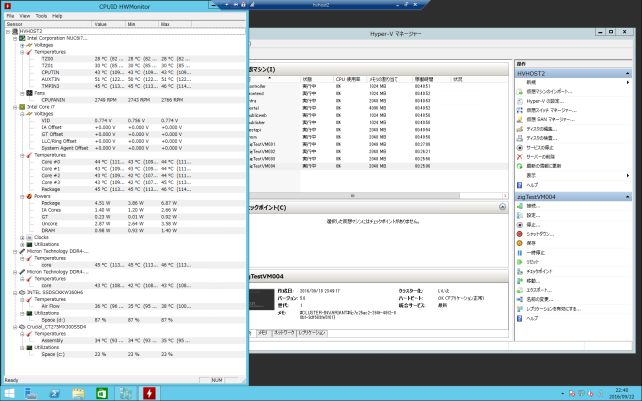This screenshot has width=642, height=401.
Task: Expand the Clocks node under Intel Core i7
Action: (24, 236)
